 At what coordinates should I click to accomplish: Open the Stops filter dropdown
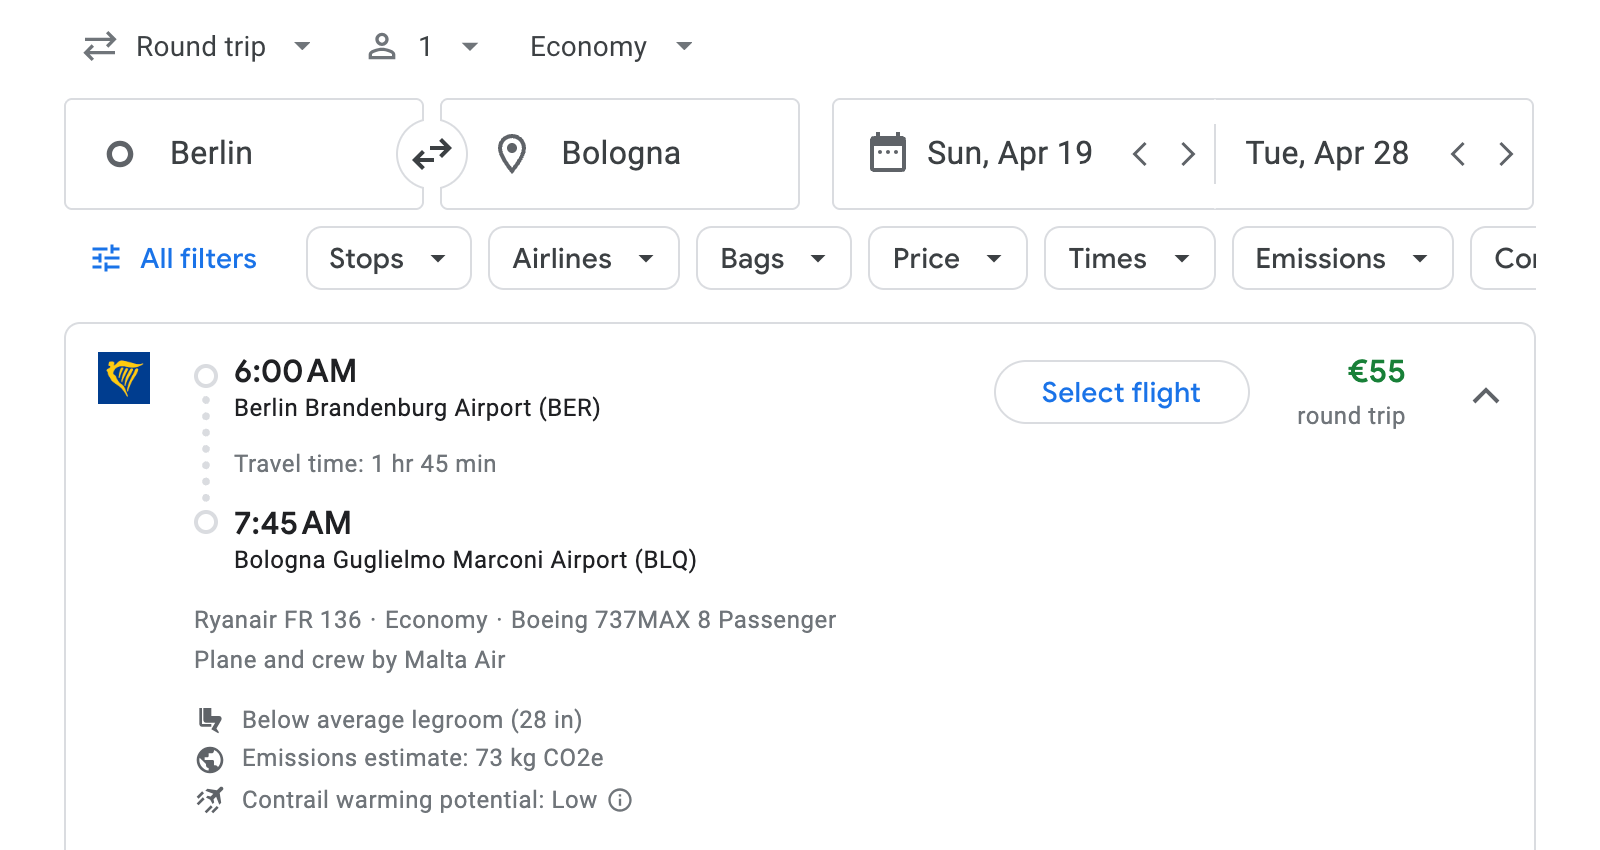[x=388, y=258]
